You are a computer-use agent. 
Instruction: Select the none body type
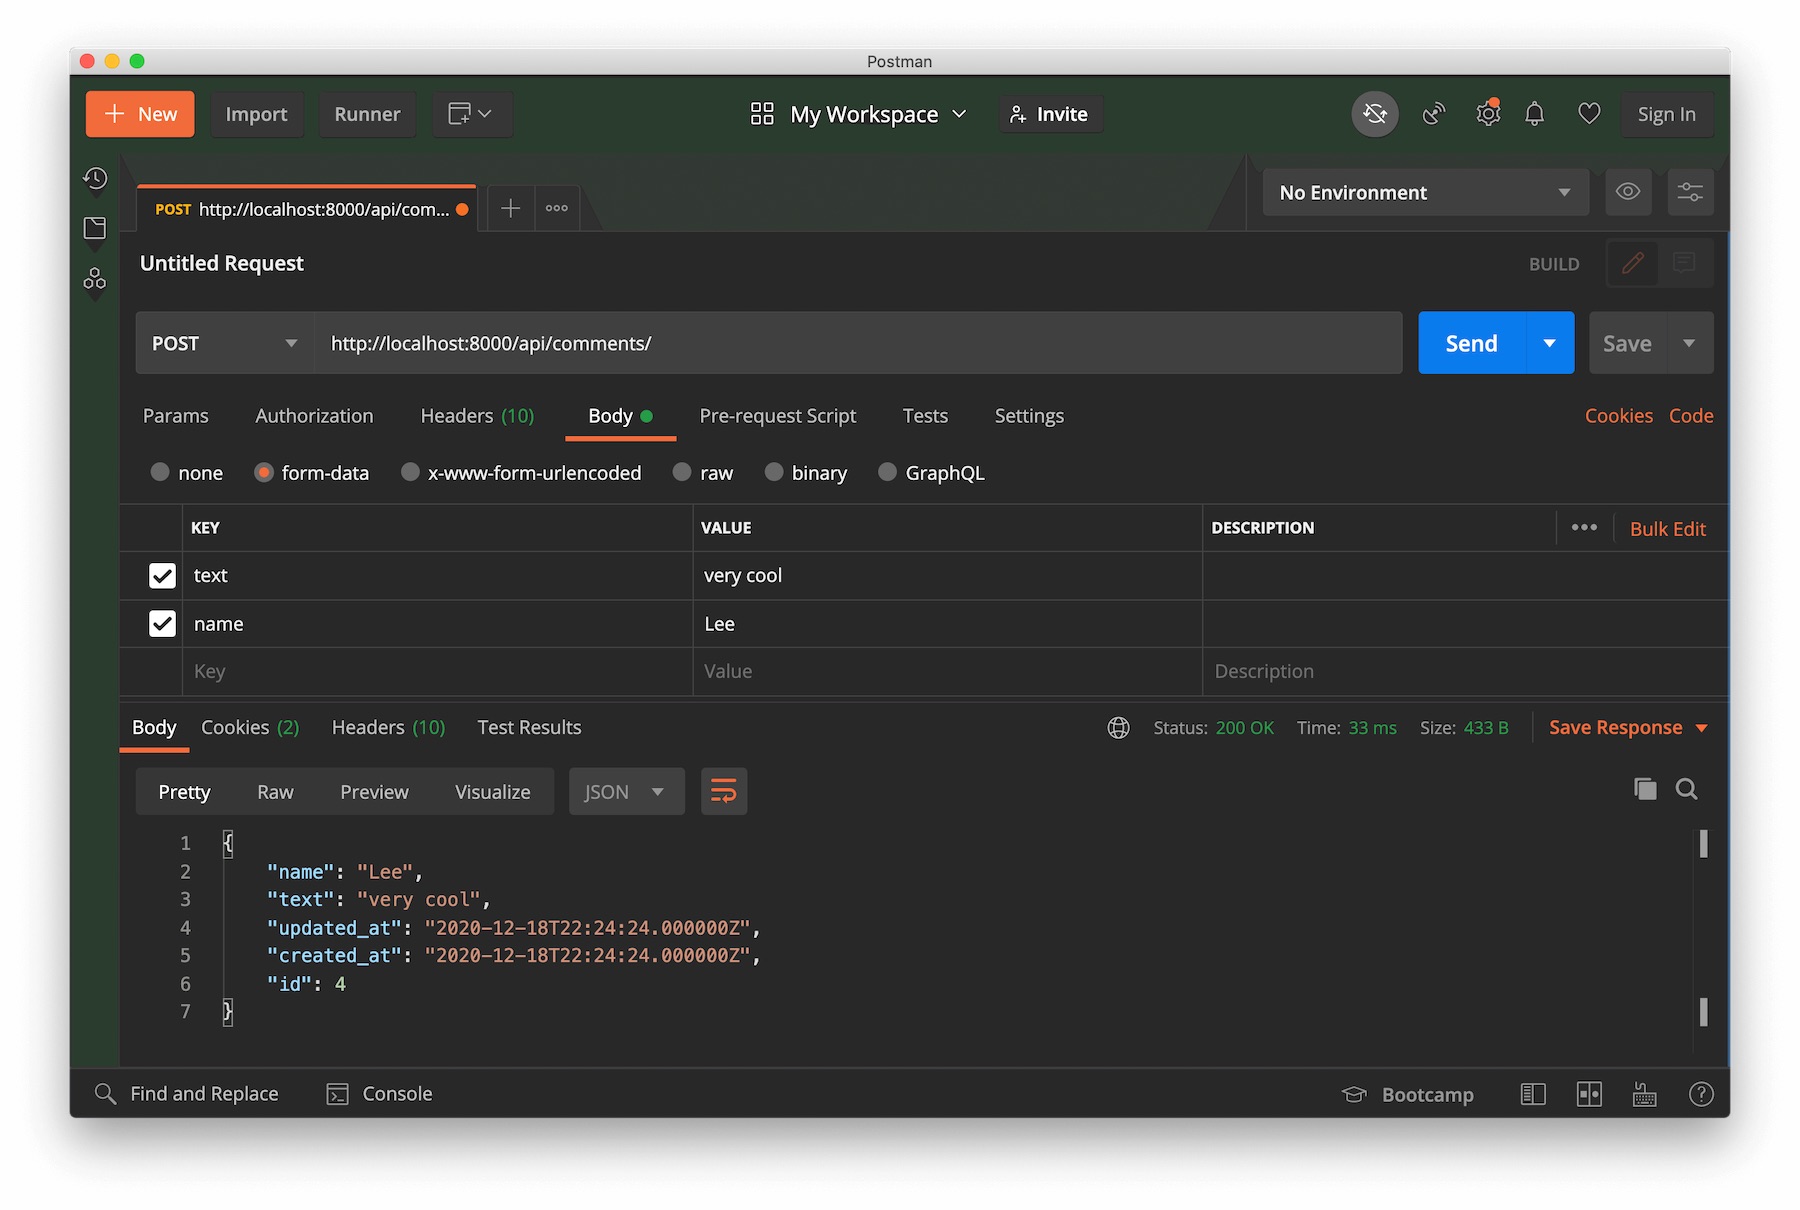click(160, 472)
